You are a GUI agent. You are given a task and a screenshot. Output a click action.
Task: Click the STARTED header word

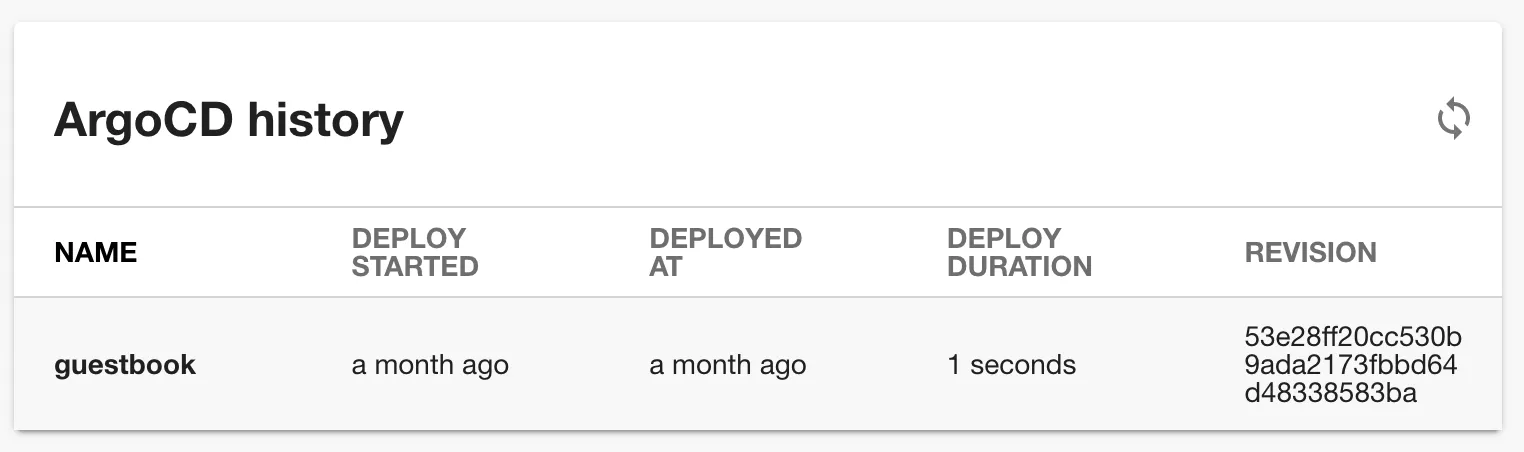[415, 267]
